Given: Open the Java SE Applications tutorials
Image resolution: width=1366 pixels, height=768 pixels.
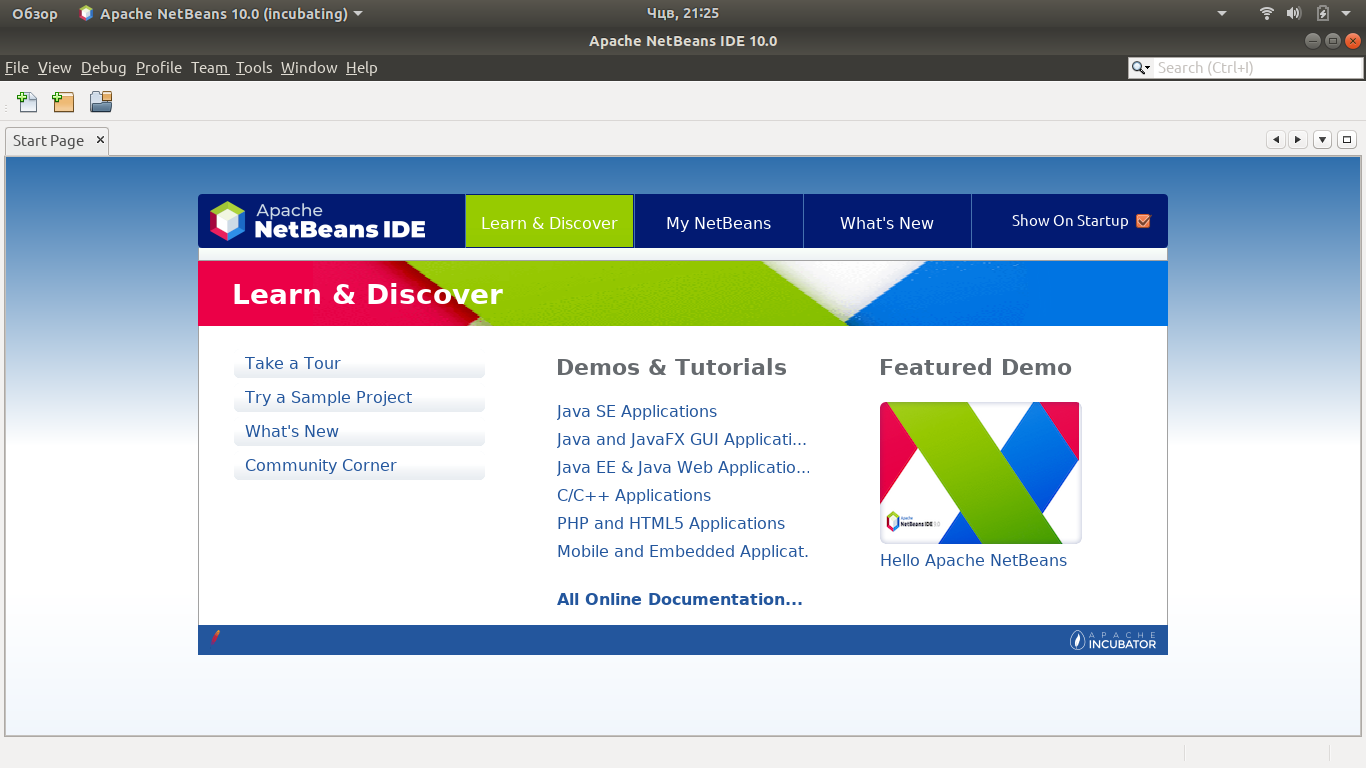Looking at the screenshot, I should (x=637, y=411).
